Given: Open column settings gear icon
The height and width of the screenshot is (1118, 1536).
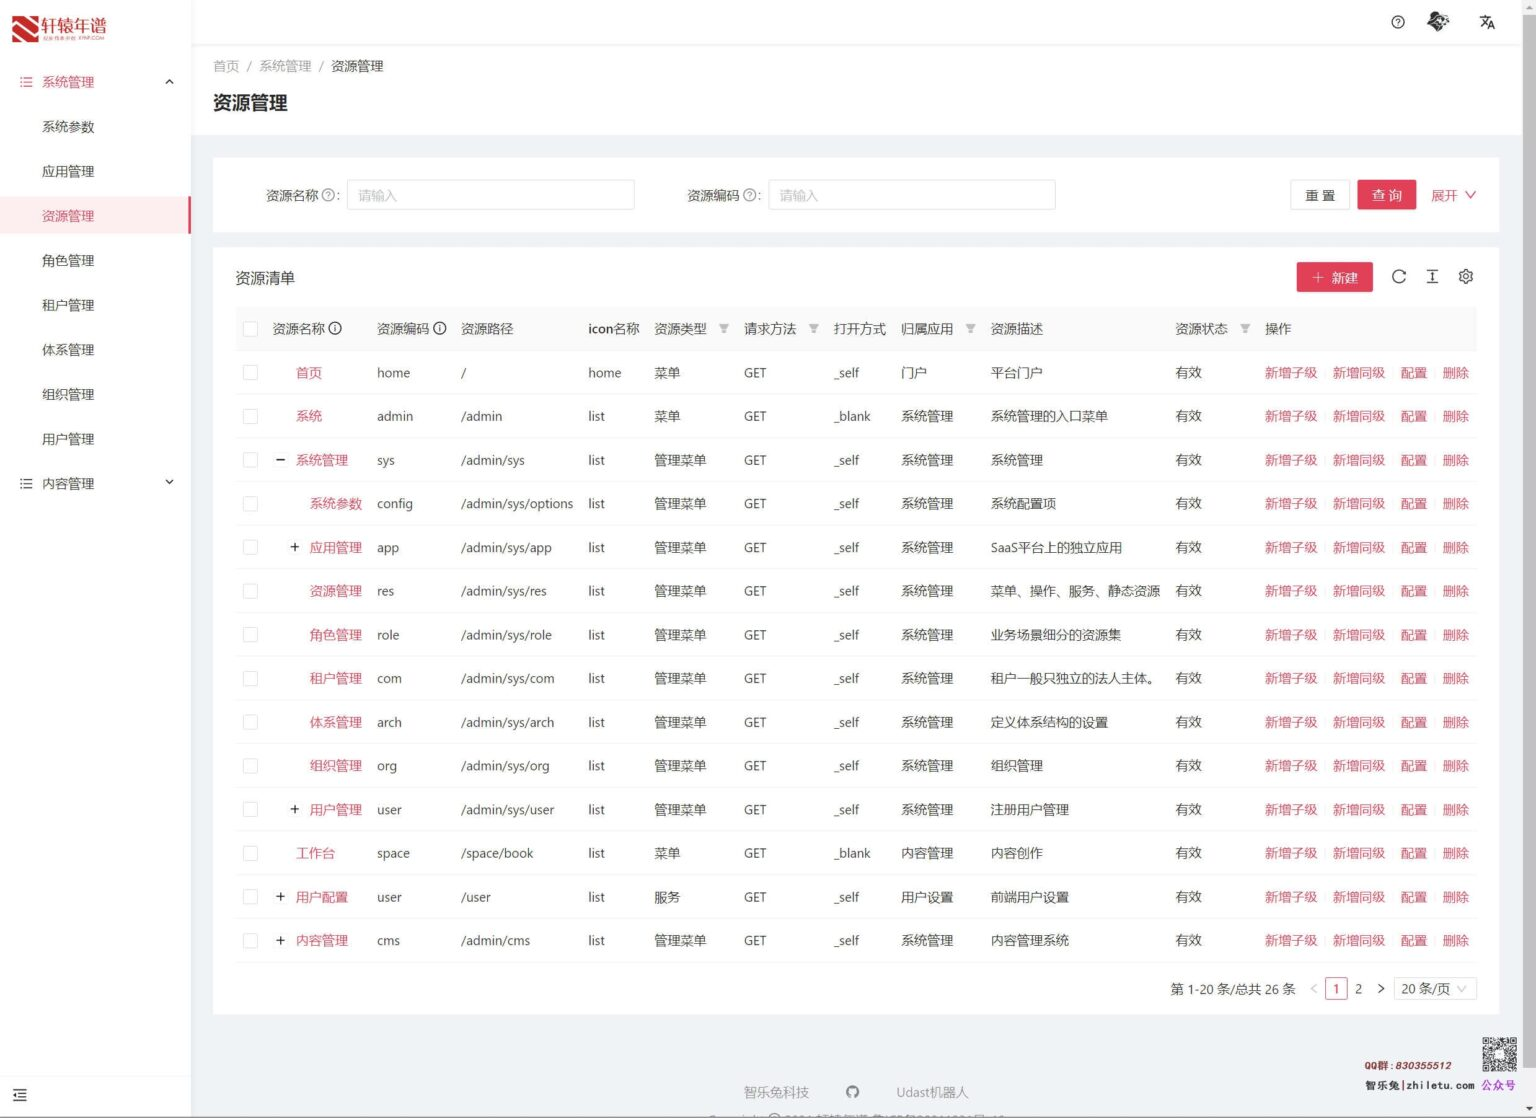Looking at the screenshot, I should (1466, 277).
